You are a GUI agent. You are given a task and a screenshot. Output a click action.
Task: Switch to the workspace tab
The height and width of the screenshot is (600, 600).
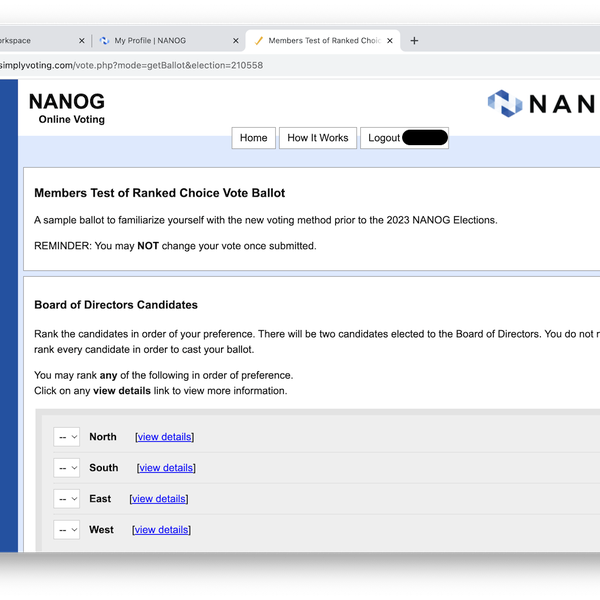[44, 41]
